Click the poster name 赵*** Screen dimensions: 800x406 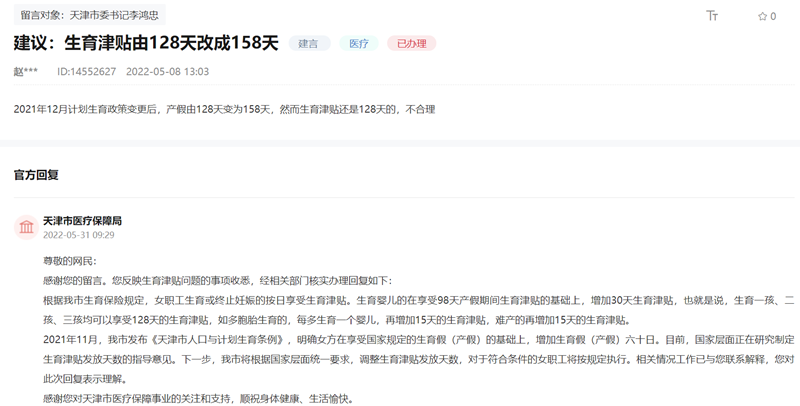[26, 71]
